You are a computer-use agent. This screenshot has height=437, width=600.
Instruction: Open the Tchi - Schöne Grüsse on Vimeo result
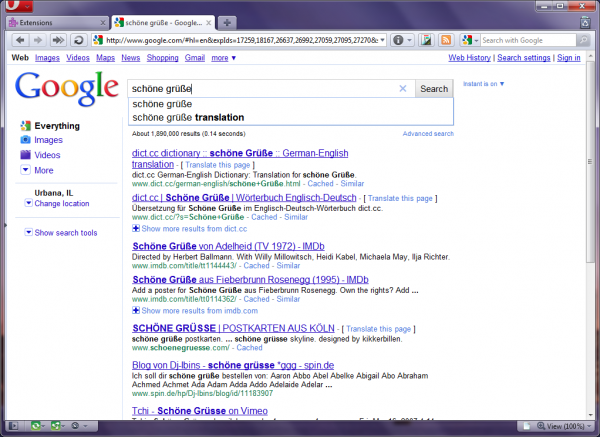pyautogui.click(x=200, y=411)
